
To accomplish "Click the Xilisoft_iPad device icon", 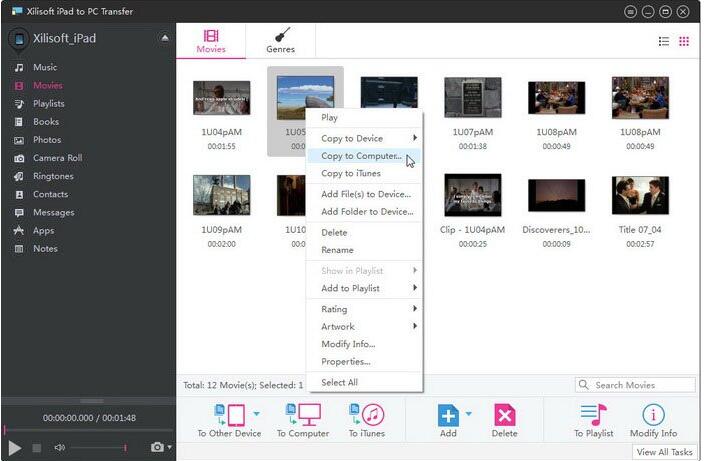I will 19,39.
